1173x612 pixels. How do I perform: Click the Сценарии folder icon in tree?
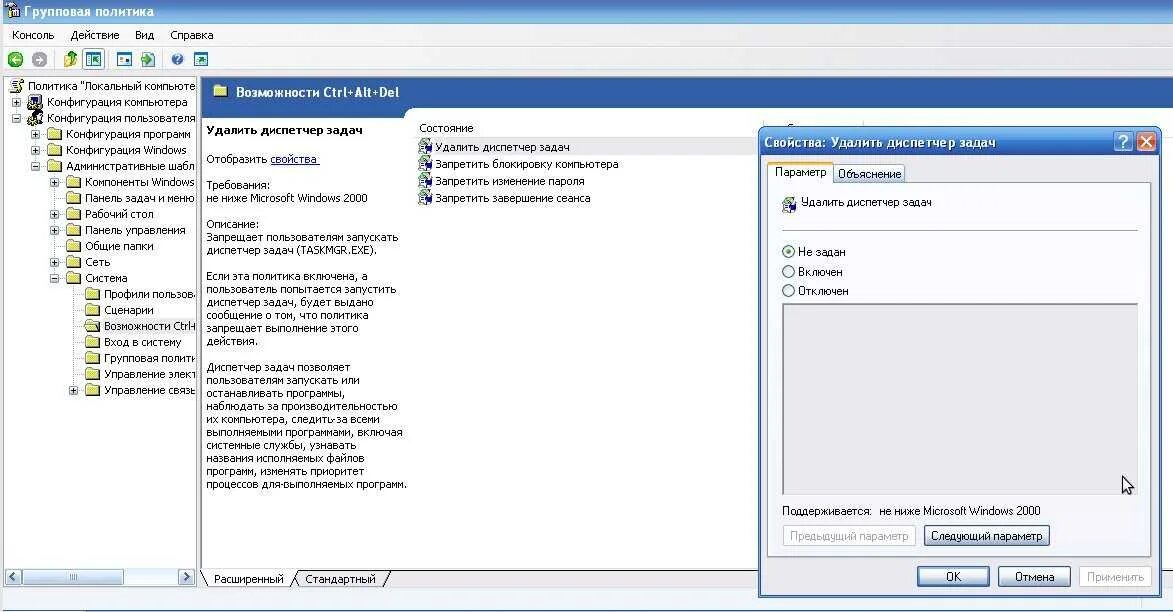[92, 310]
